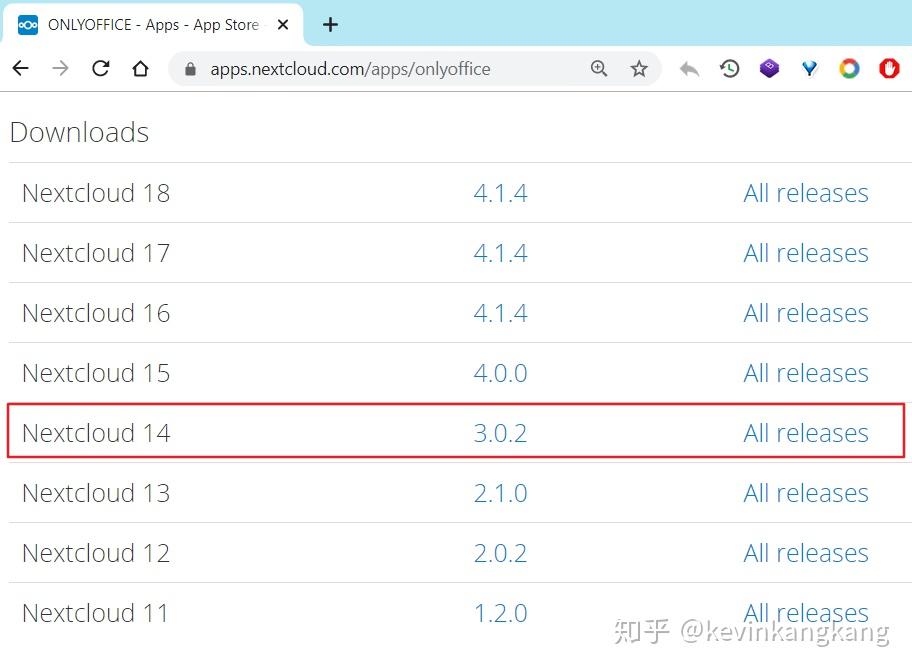Download version 4.1.4 for Nextcloud 18
Viewport: 912px width, 672px height.
pyautogui.click(x=500, y=192)
